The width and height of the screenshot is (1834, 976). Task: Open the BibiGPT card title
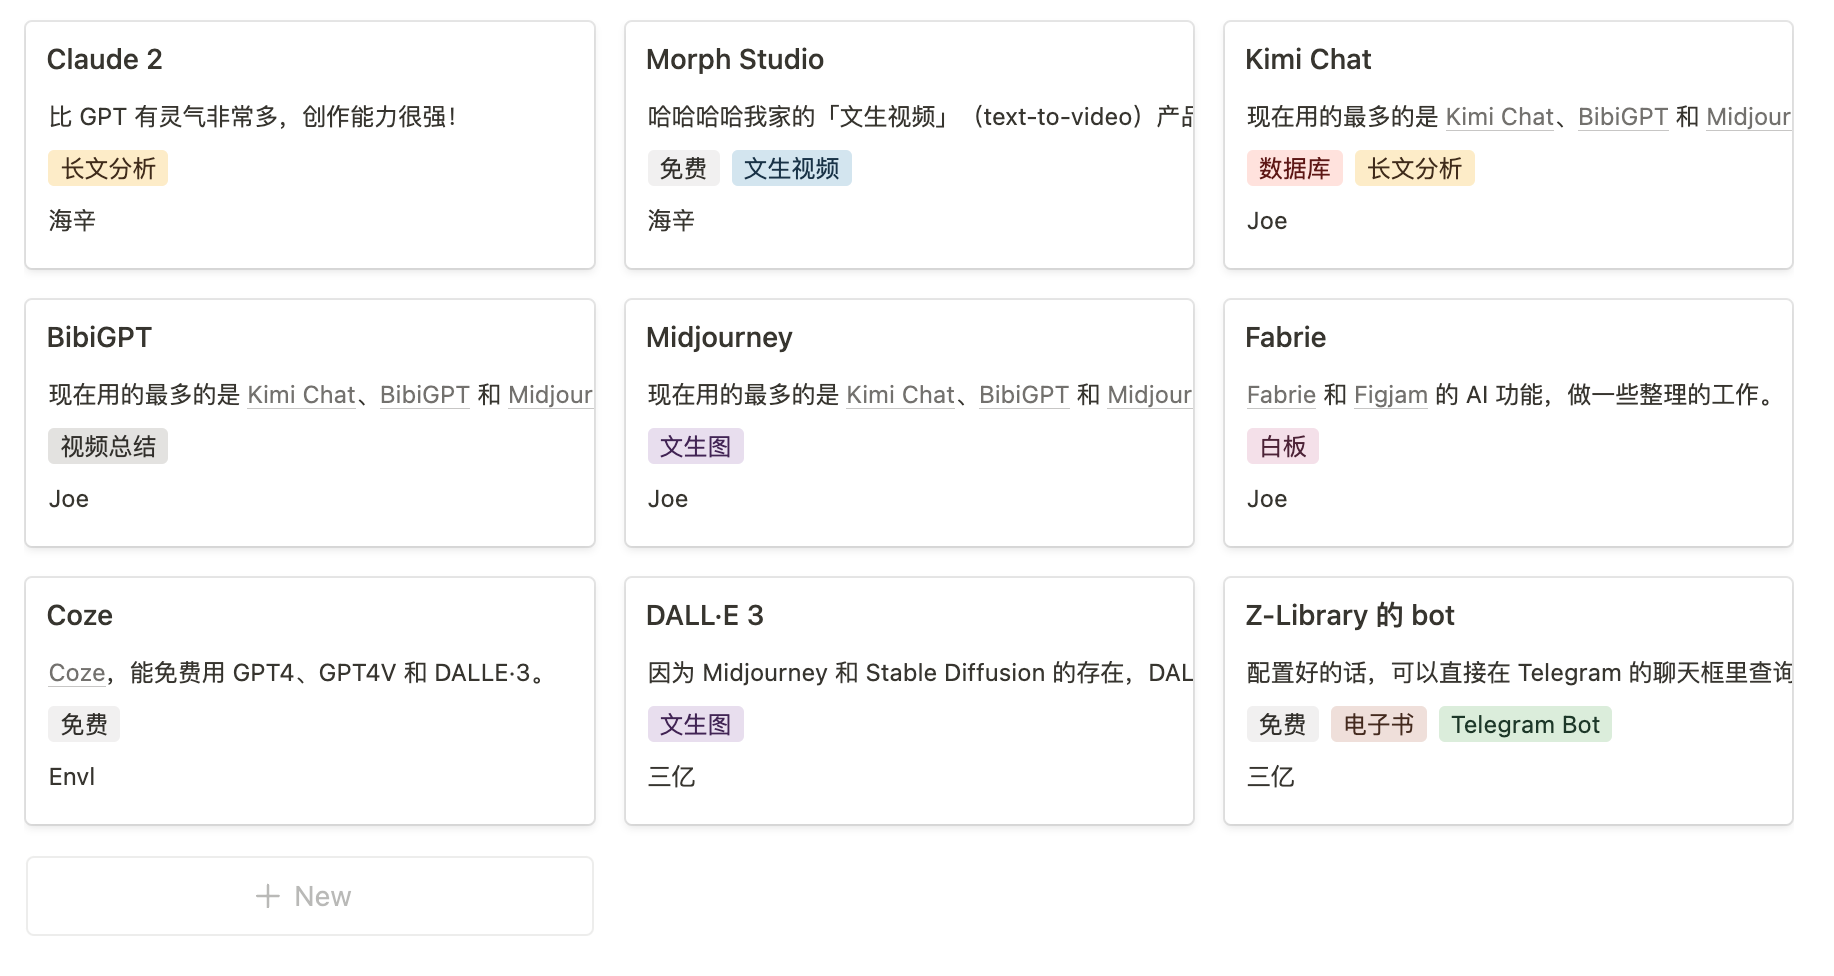pos(99,338)
